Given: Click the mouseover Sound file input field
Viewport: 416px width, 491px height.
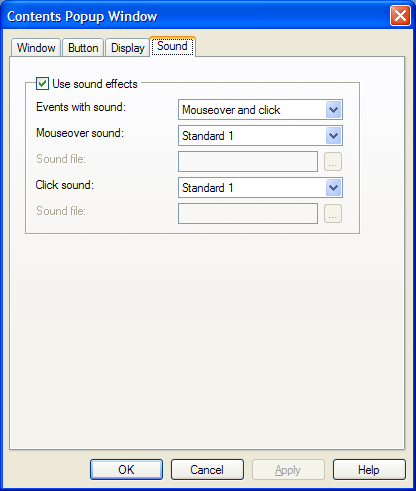Looking at the screenshot, I should [x=248, y=162].
